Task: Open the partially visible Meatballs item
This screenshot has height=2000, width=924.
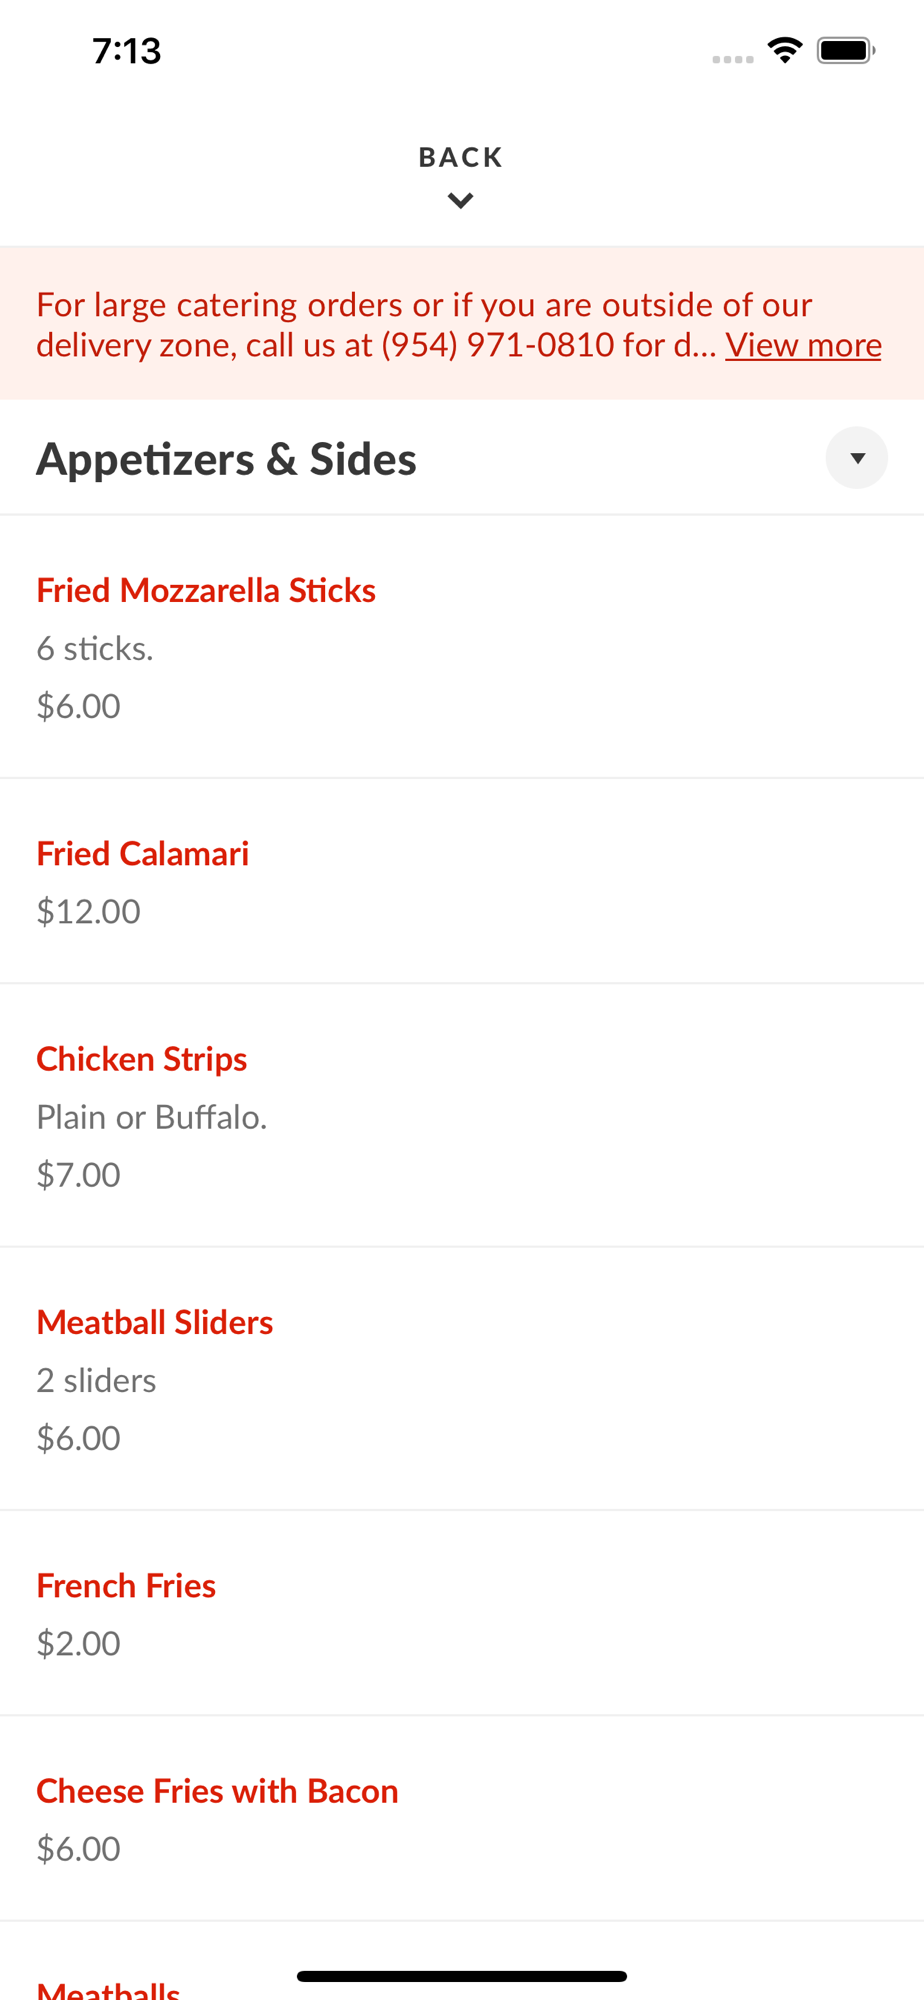Action: click(x=108, y=1989)
